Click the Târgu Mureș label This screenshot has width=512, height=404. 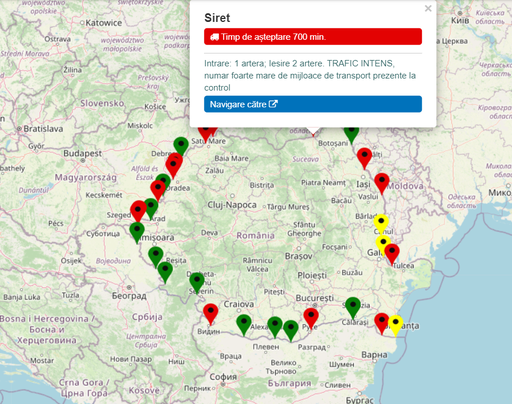(x=288, y=207)
